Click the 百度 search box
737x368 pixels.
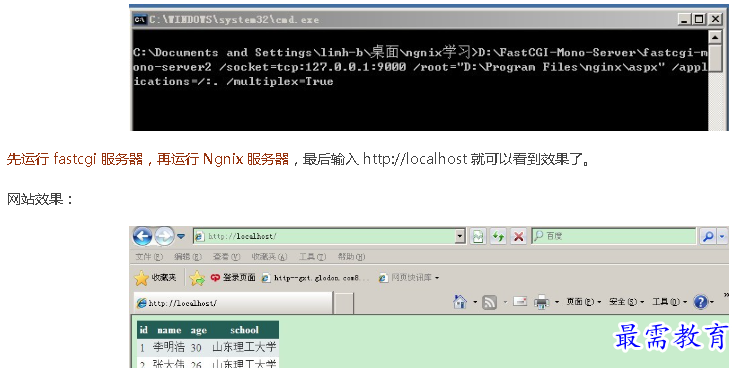pyautogui.click(x=614, y=236)
